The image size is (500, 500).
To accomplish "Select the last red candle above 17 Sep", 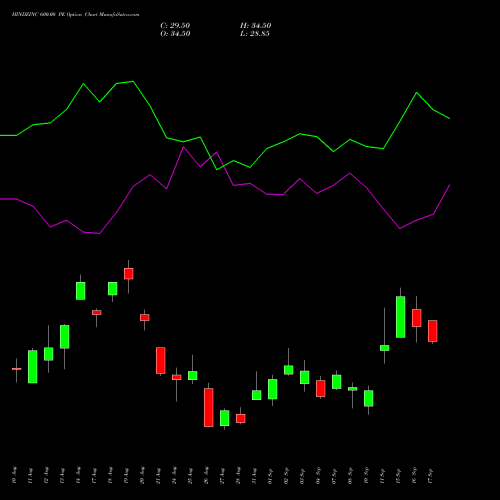I will tap(433, 331).
